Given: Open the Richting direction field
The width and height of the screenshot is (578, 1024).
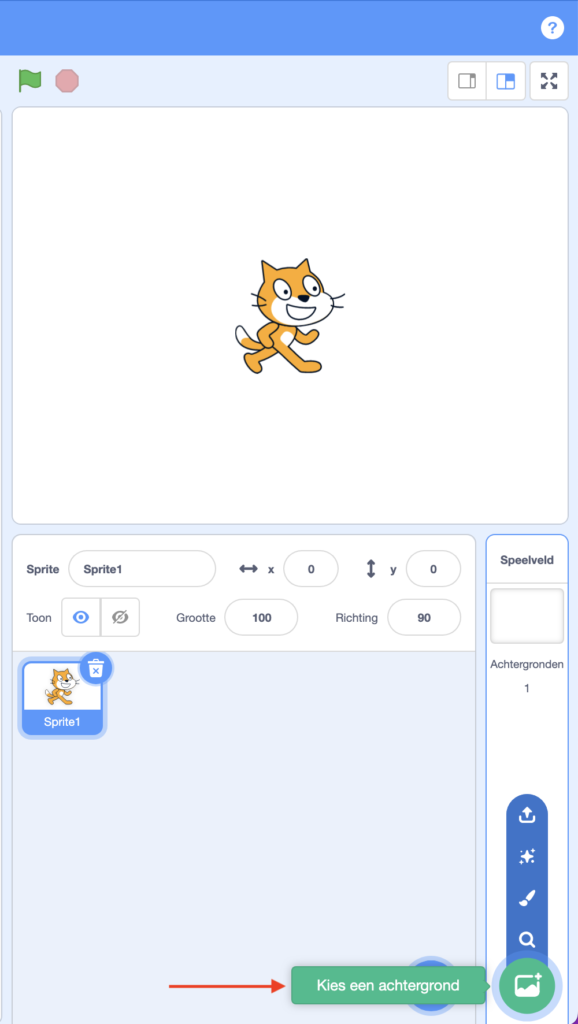Looking at the screenshot, I should click(x=424, y=617).
